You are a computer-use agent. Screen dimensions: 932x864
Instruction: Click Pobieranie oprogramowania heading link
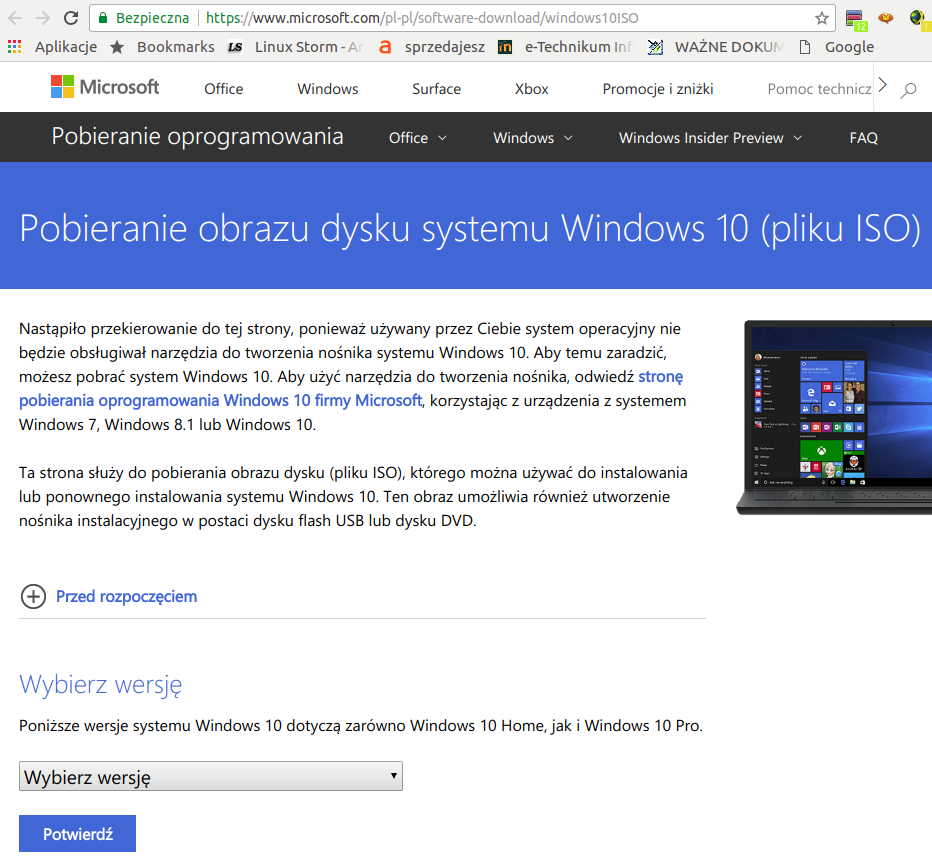pyautogui.click(x=197, y=137)
